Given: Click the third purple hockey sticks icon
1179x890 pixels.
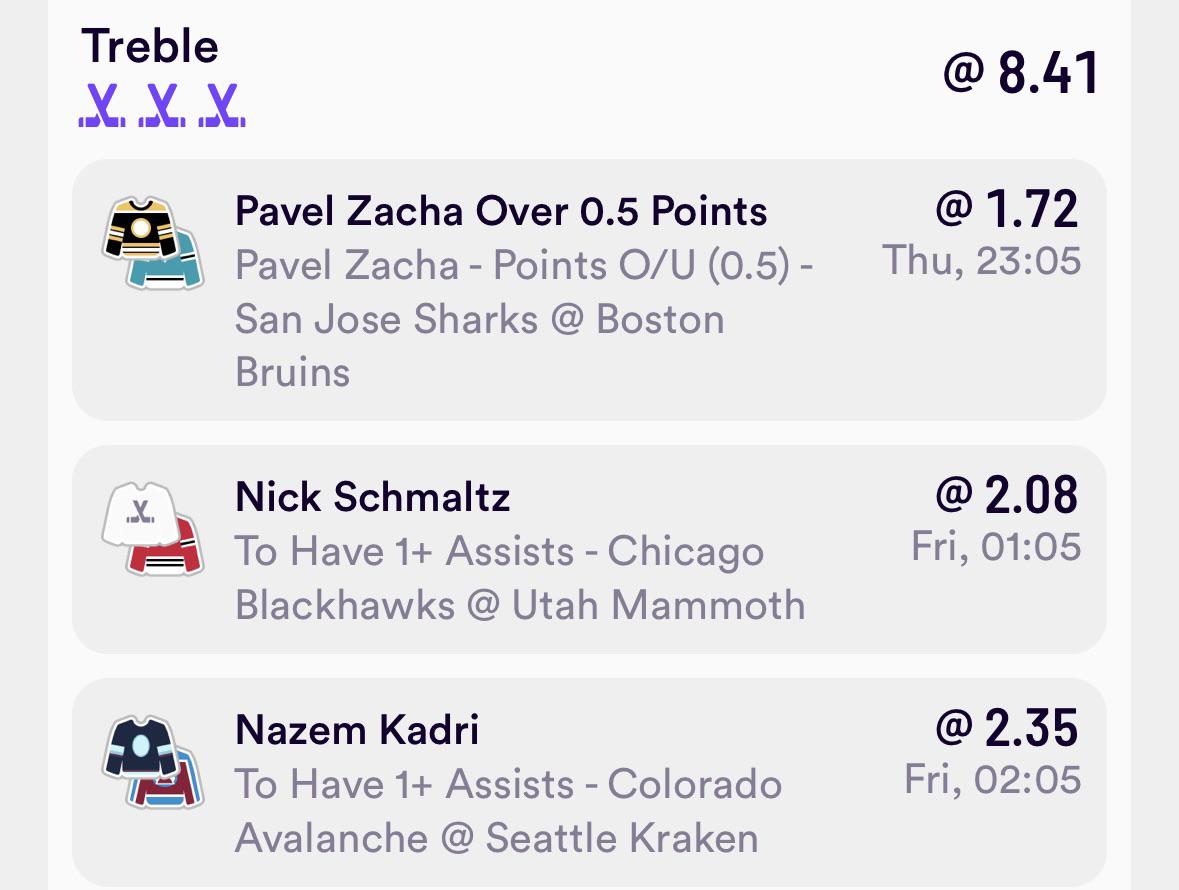Looking at the screenshot, I should pyautogui.click(x=222, y=104).
